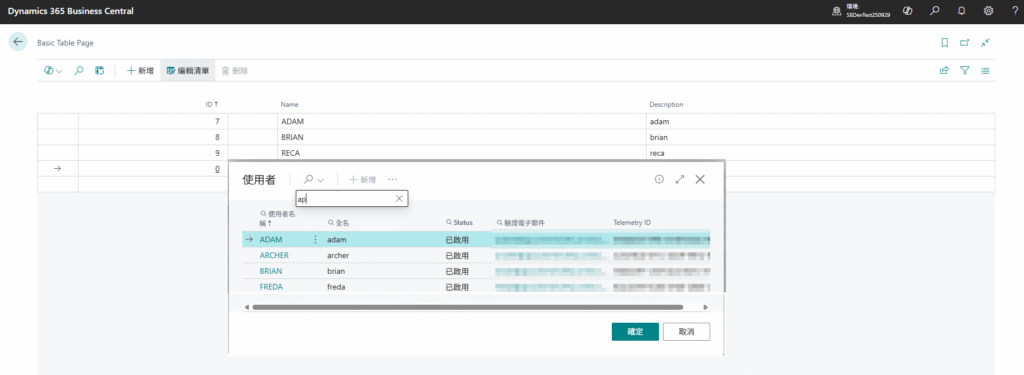Click the Status column header in dialog
The width and height of the screenshot is (1024, 375).
459,223
